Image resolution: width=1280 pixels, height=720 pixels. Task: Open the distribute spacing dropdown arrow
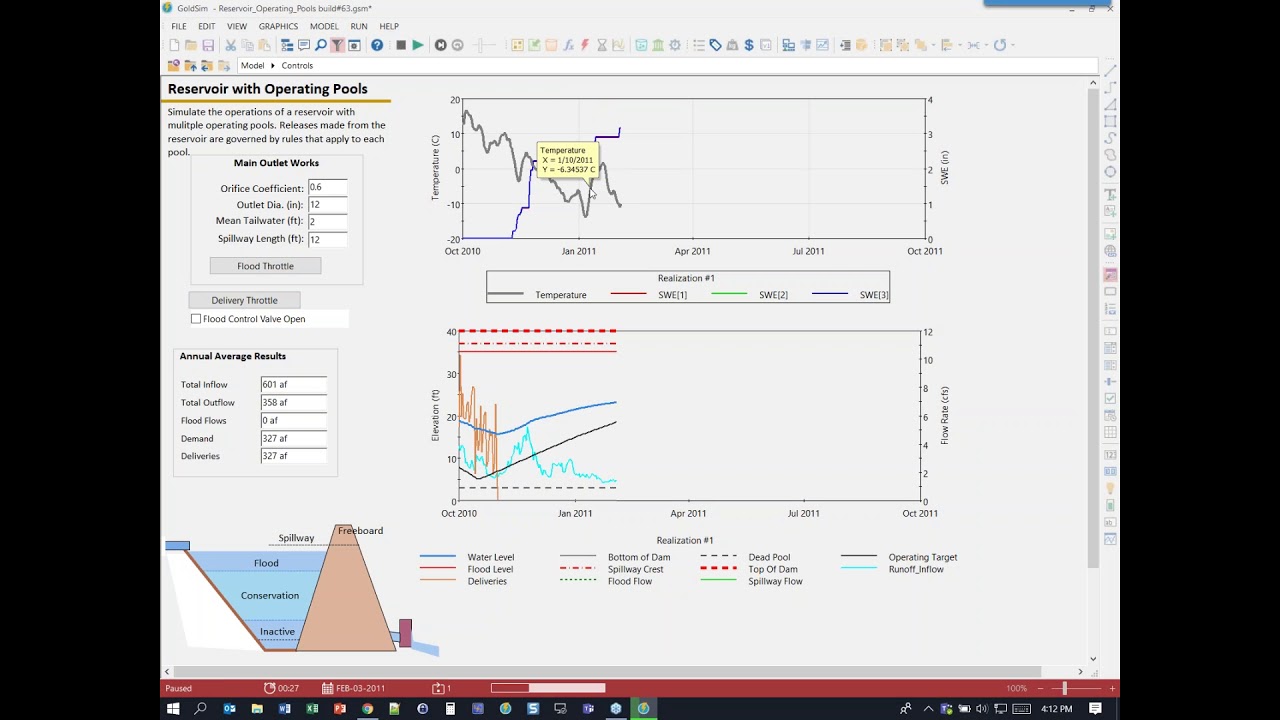point(986,45)
